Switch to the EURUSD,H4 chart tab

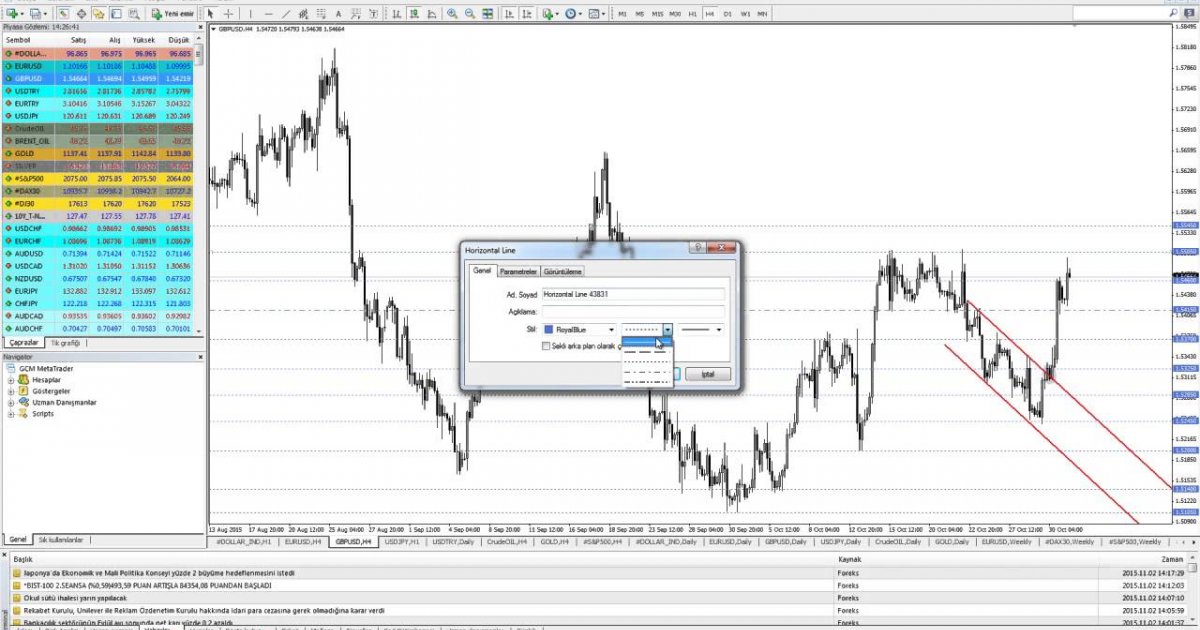tap(303, 541)
